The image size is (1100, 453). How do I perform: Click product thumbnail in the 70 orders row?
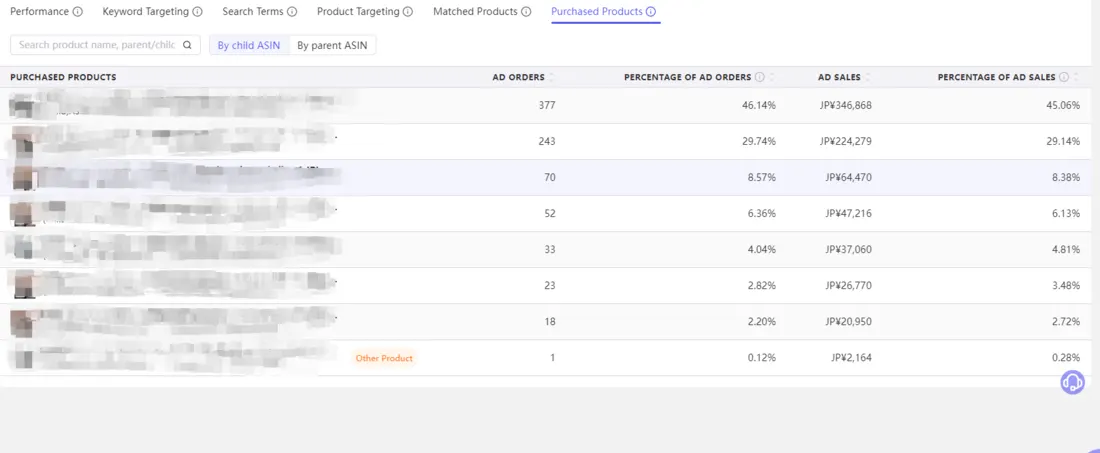[x=23, y=178]
